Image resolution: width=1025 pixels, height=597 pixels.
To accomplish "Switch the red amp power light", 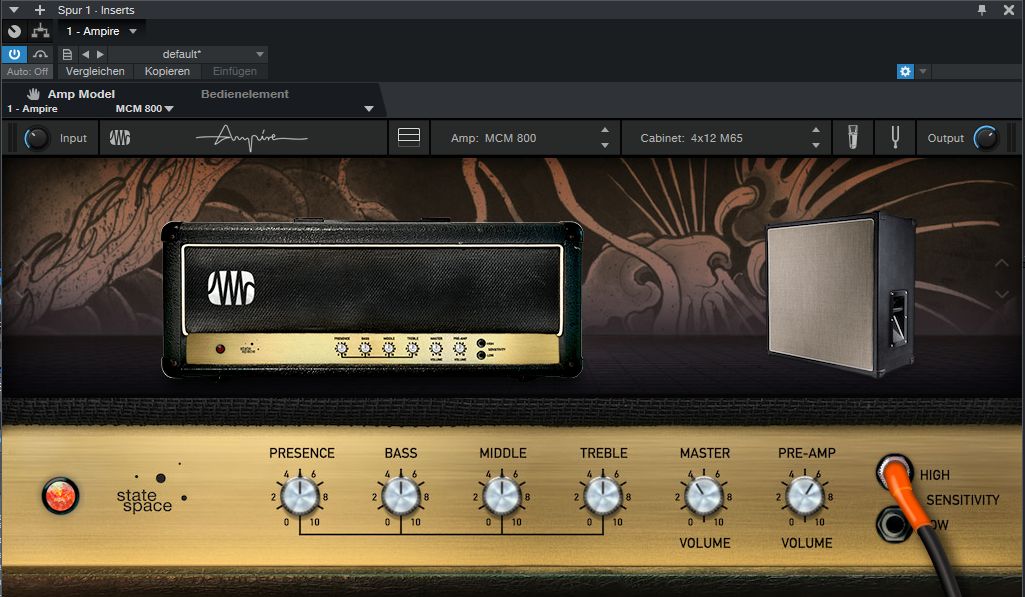I will [x=60, y=495].
